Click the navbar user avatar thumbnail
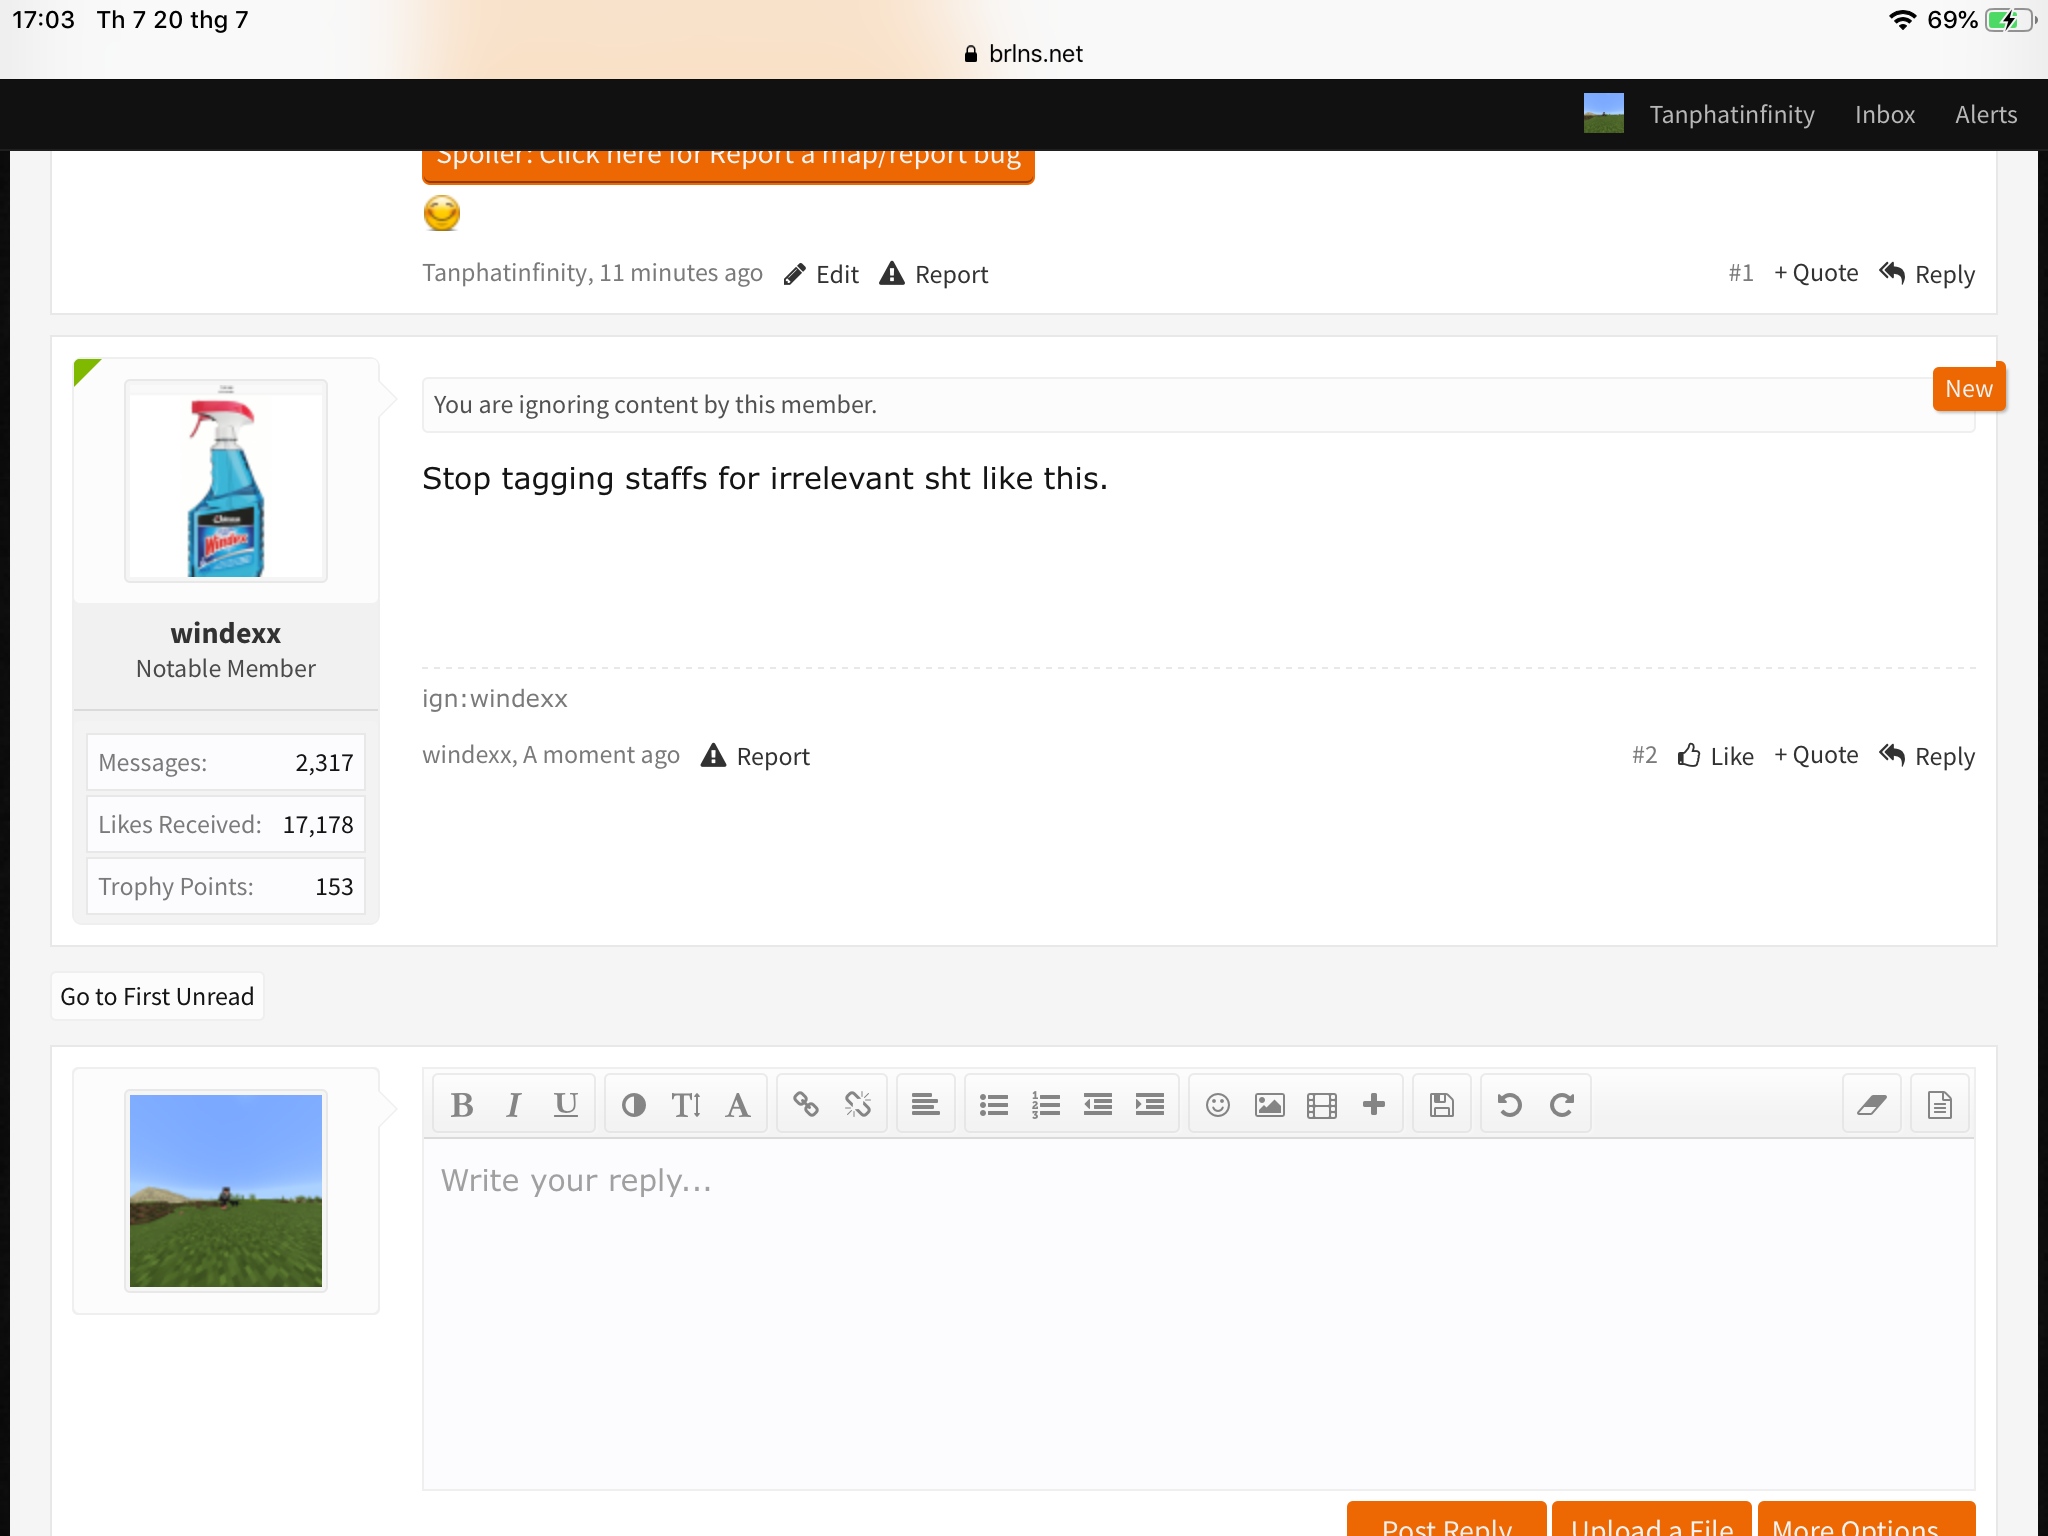 point(1604,114)
